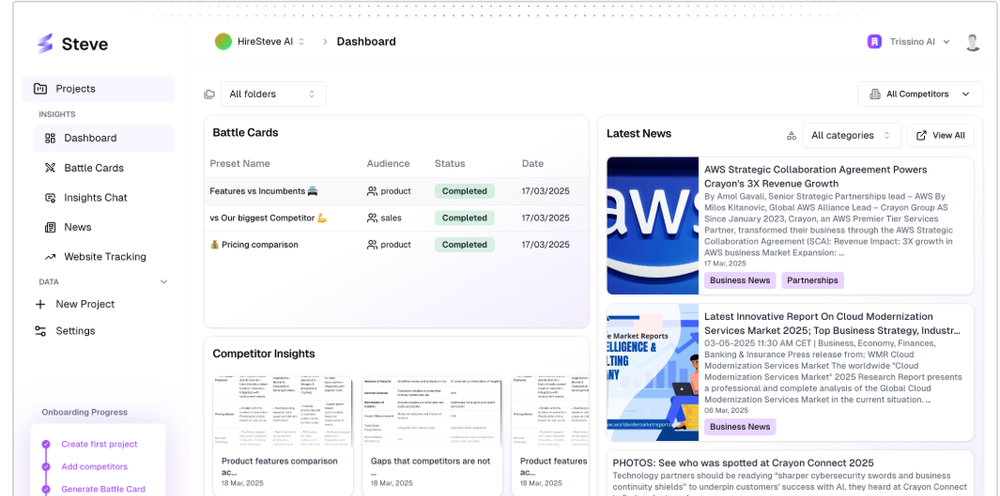This screenshot has width=1000, height=496.
Task: Click Completed status in Pricing comparison row
Action: tap(464, 245)
